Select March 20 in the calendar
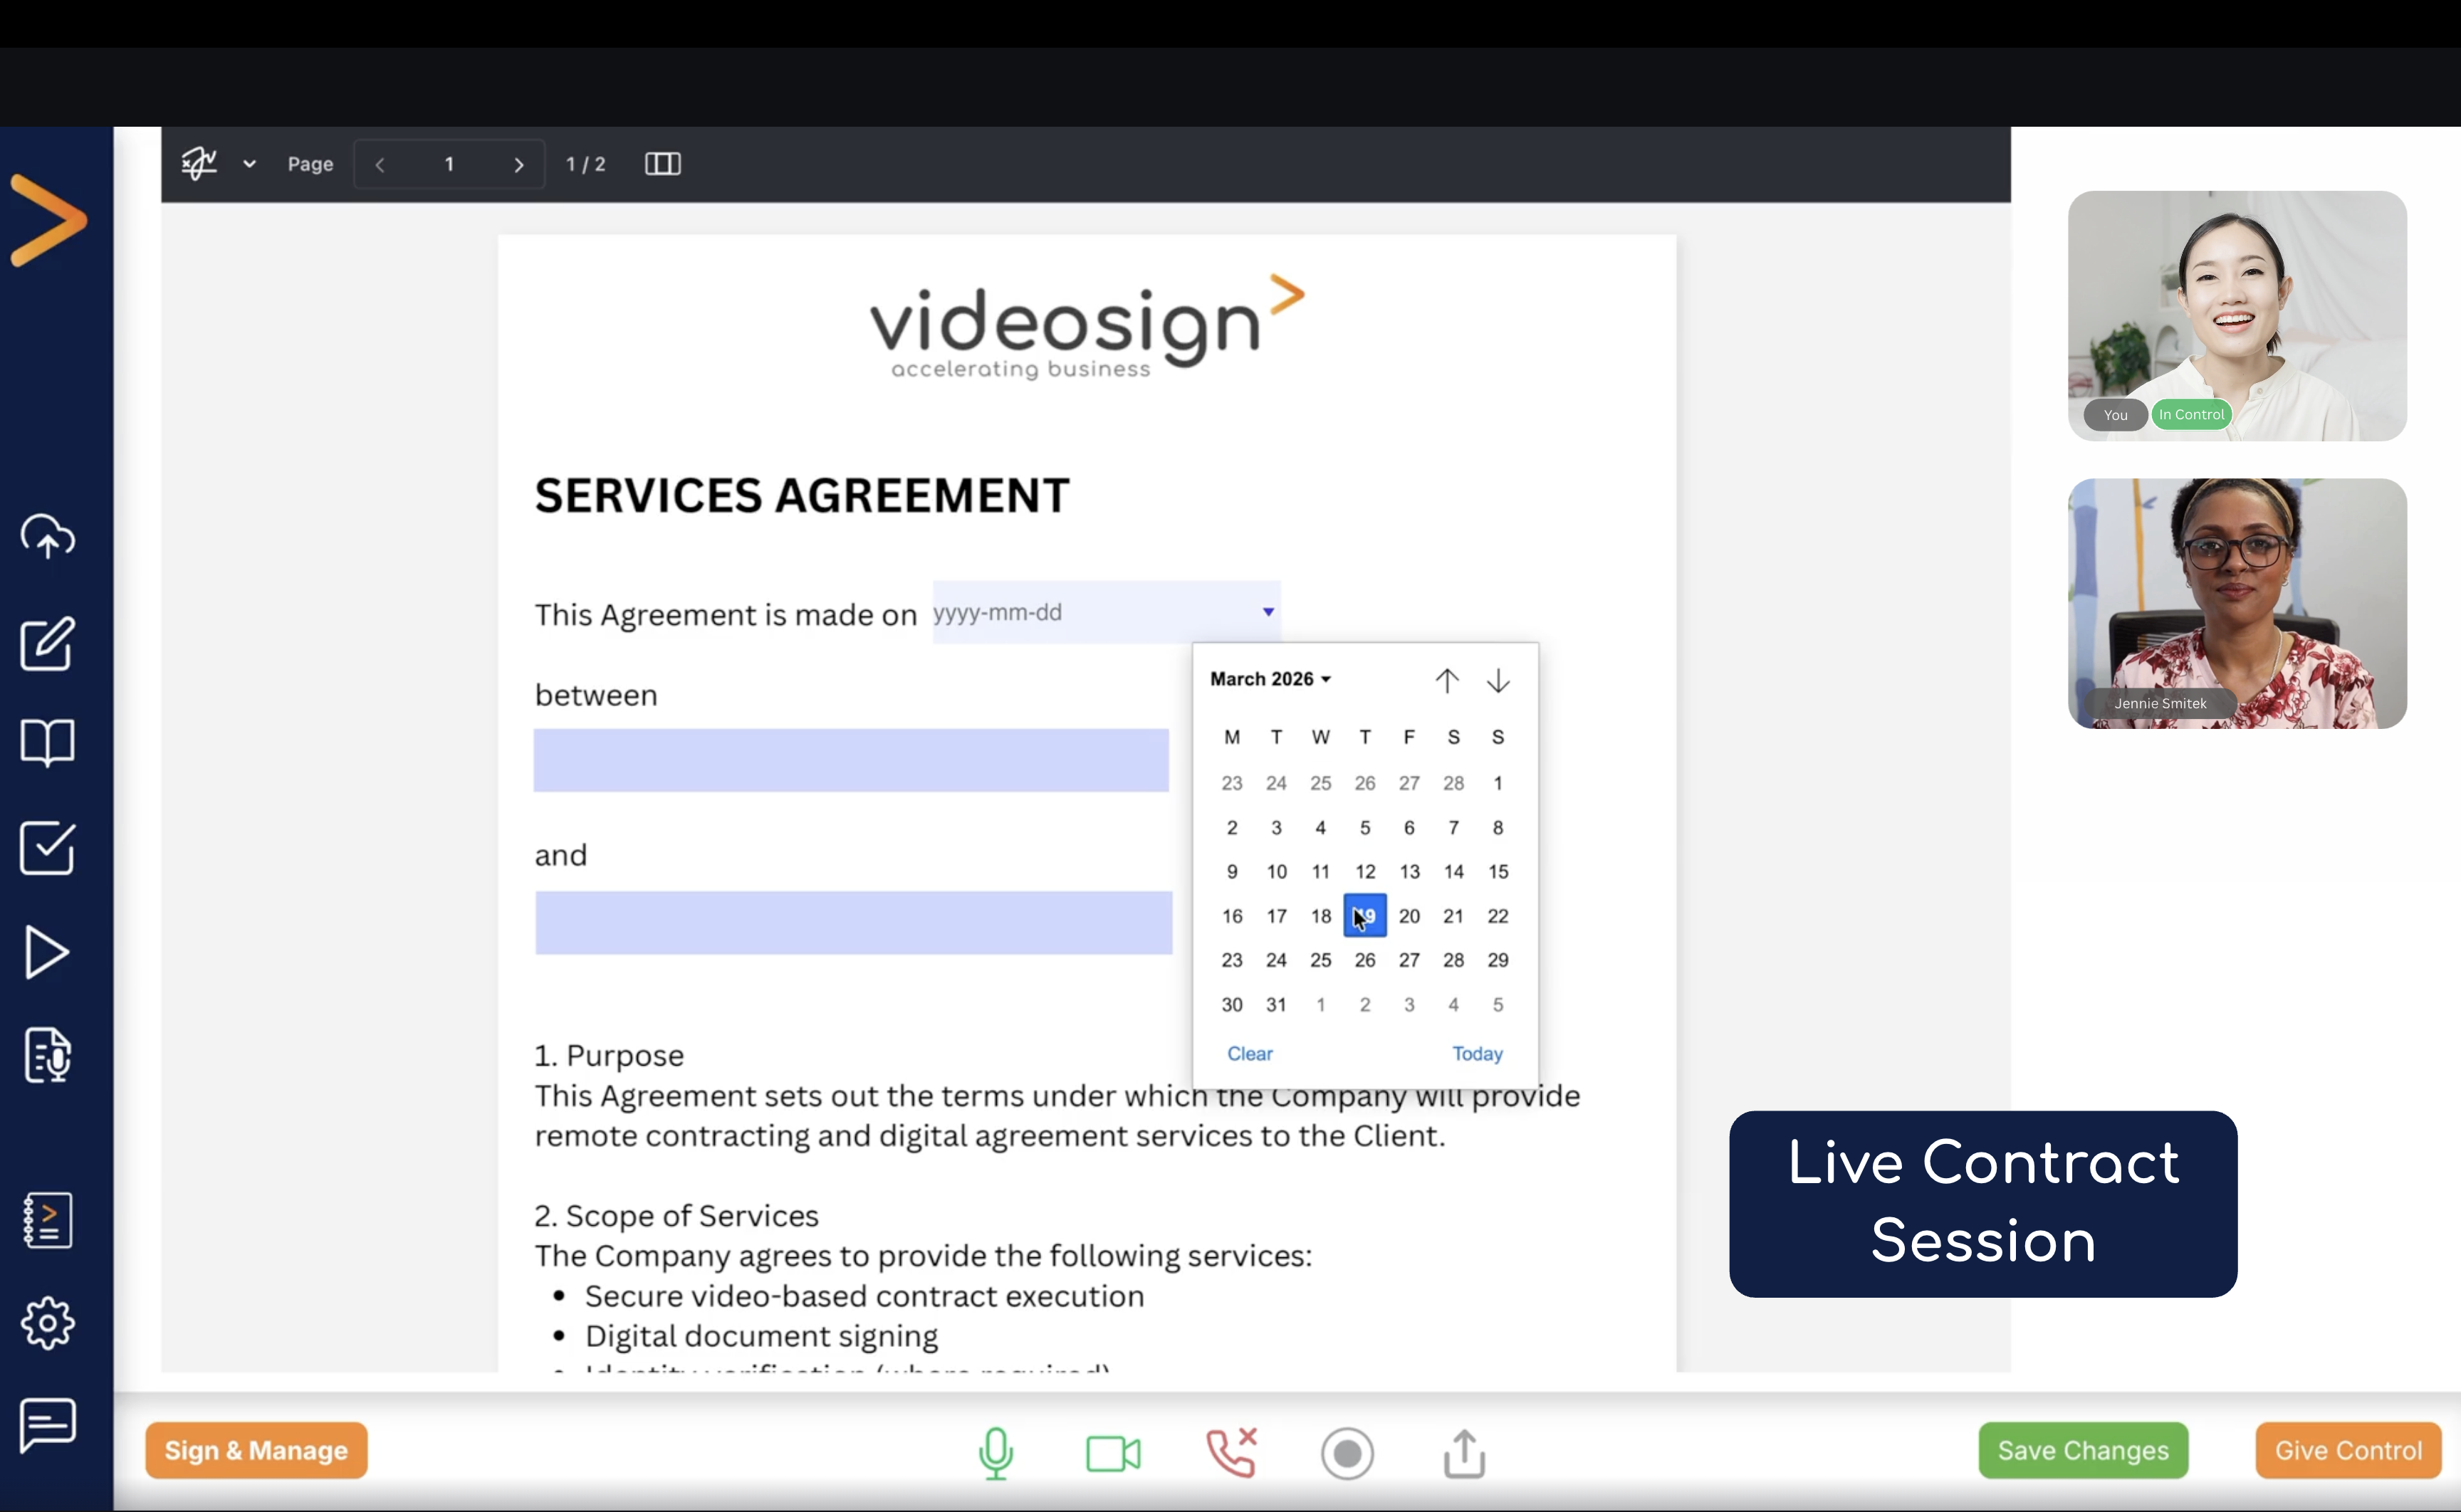Screen dimensions: 2461x1512 [x=1409, y=916]
